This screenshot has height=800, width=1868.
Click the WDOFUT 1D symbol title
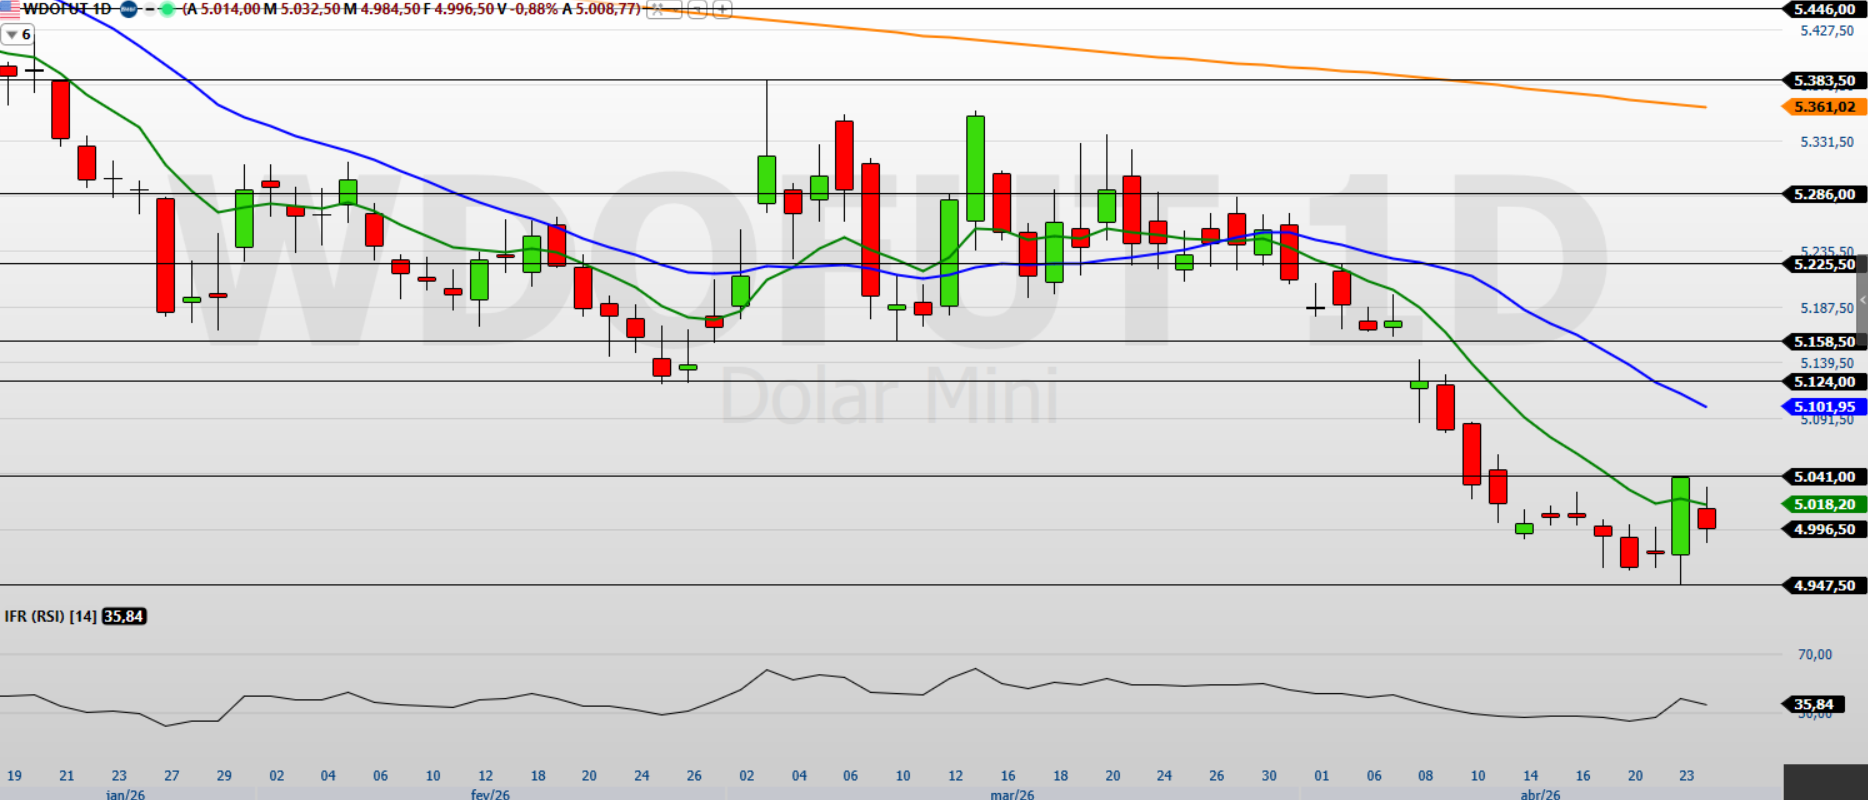point(67,9)
